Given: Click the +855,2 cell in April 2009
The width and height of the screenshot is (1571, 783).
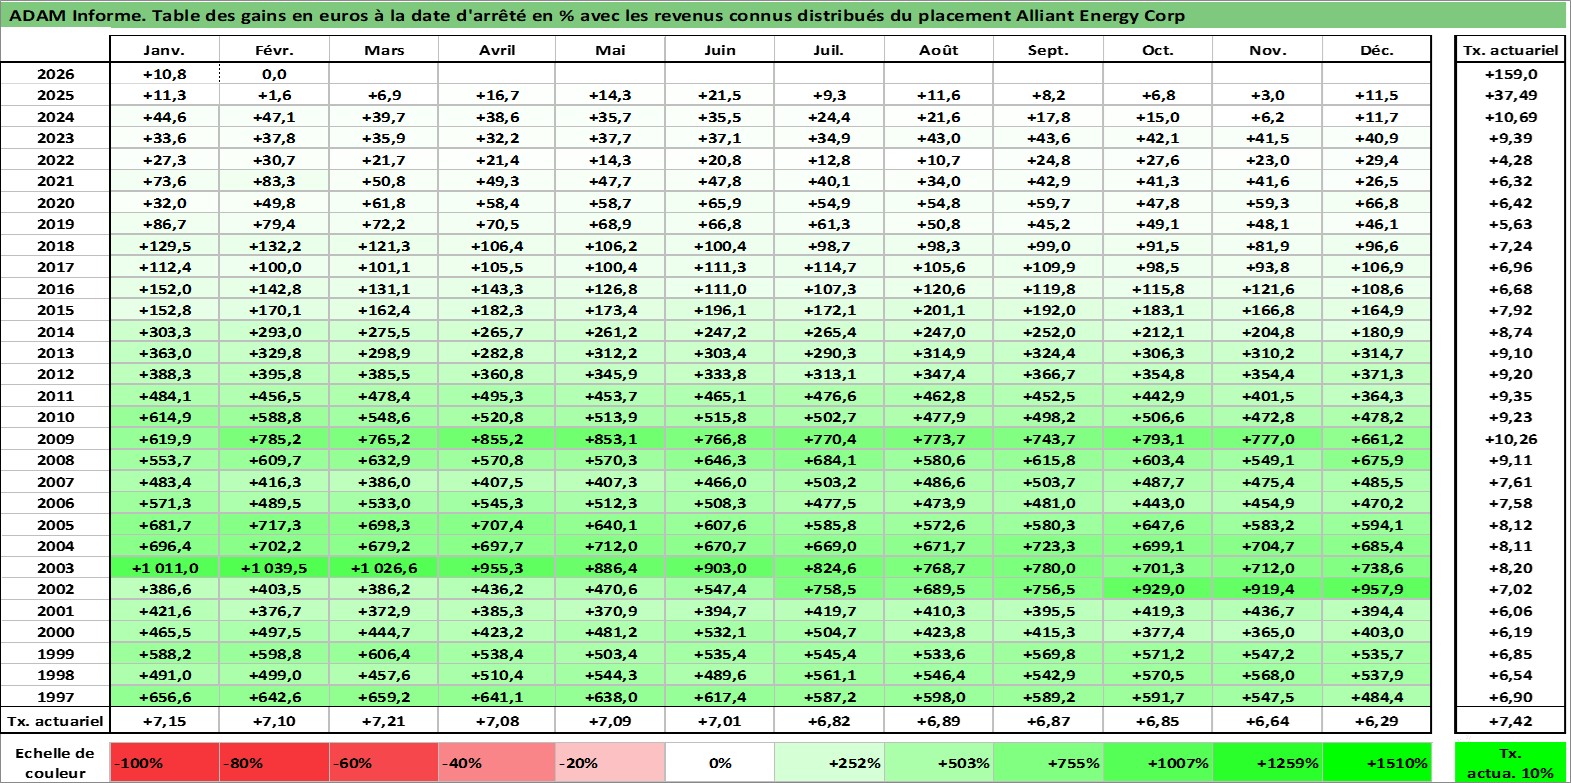Looking at the screenshot, I should tap(497, 439).
